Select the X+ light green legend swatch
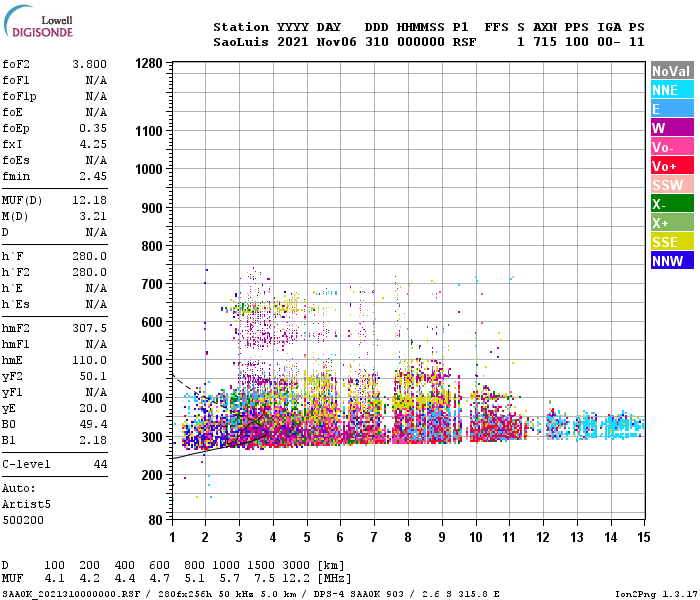 tap(672, 223)
